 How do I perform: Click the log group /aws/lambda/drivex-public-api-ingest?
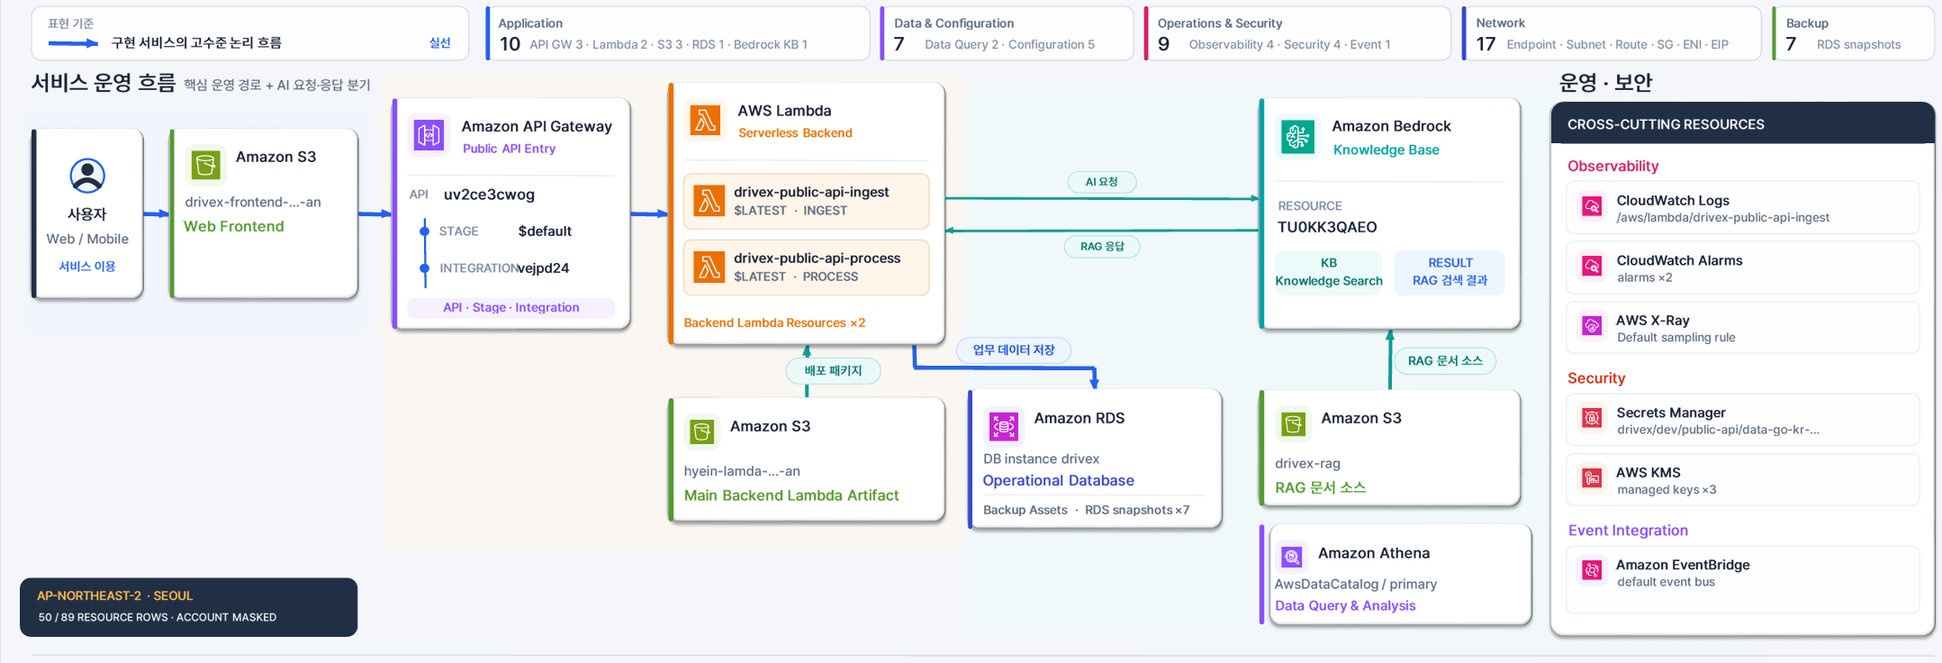1723,218
